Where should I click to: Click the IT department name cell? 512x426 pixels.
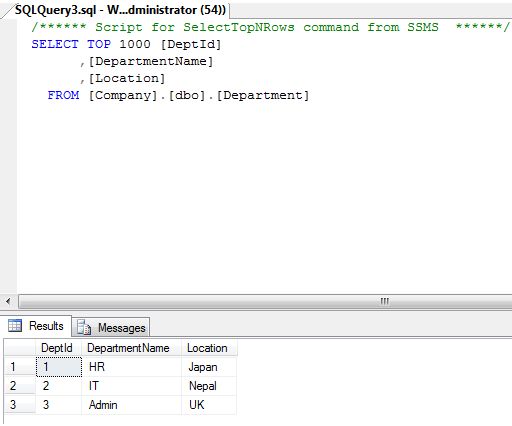pos(131,386)
